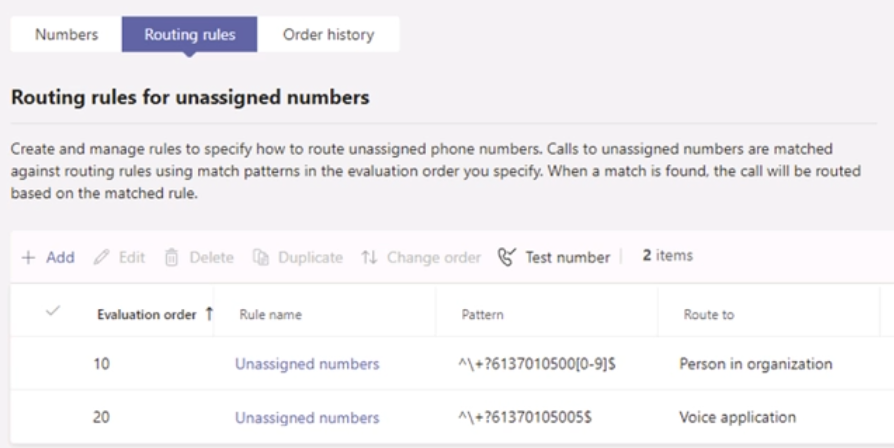Click the Edit pencil icon

[101, 257]
